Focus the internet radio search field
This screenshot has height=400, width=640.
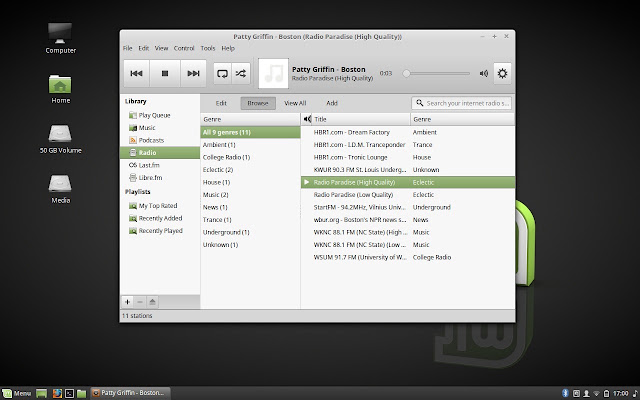click(462, 103)
